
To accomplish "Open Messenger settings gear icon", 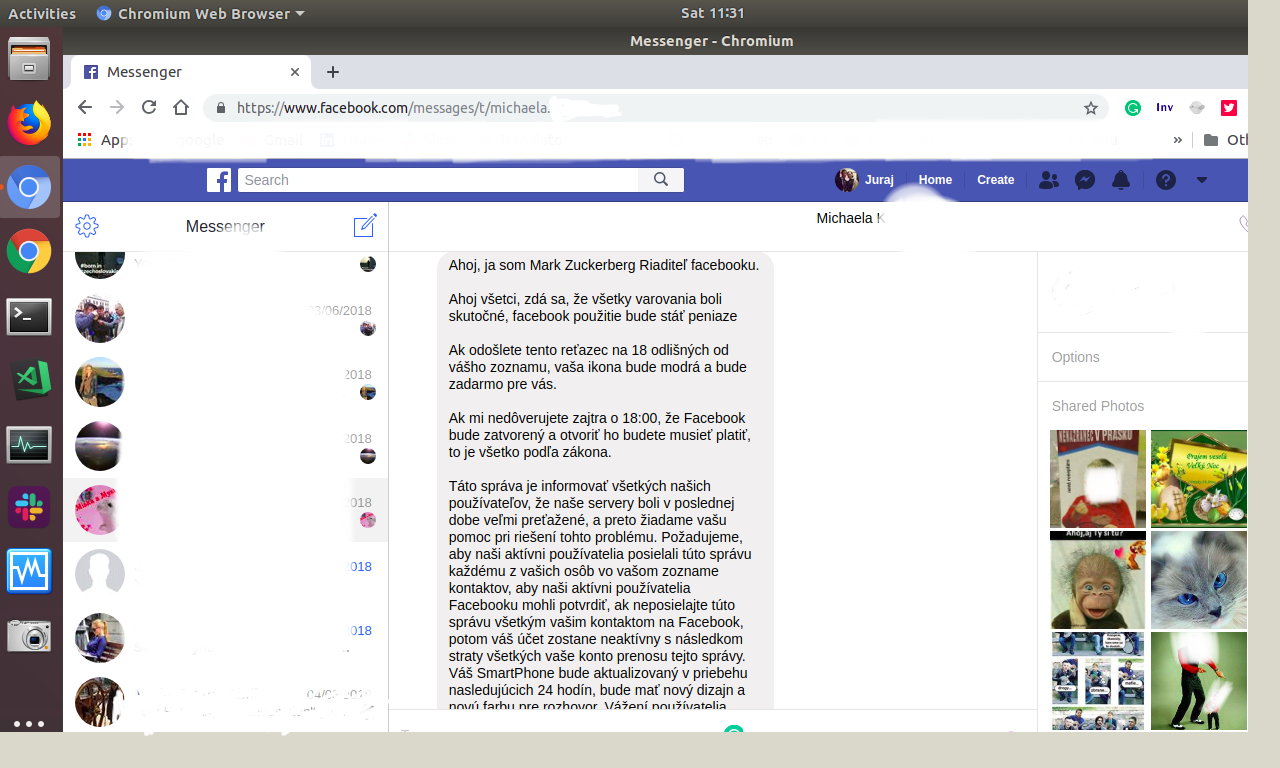I will pos(87,226).
